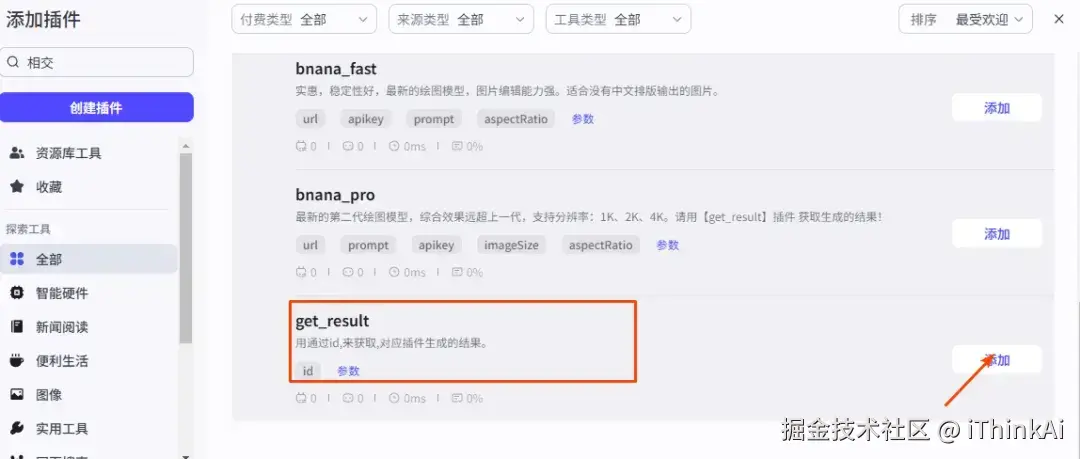The image size is (1080, 459).
Task: Open the 排序 最受欢迎 dropdown
Action: click(x=965, y=19)
